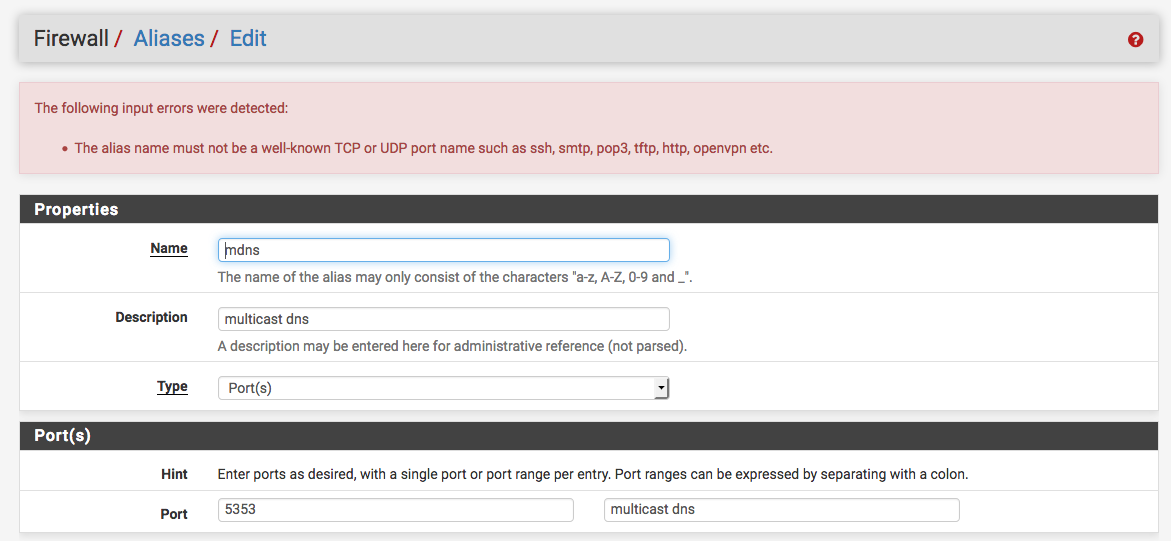Click the allowed alias characters help text

(456, 278)
